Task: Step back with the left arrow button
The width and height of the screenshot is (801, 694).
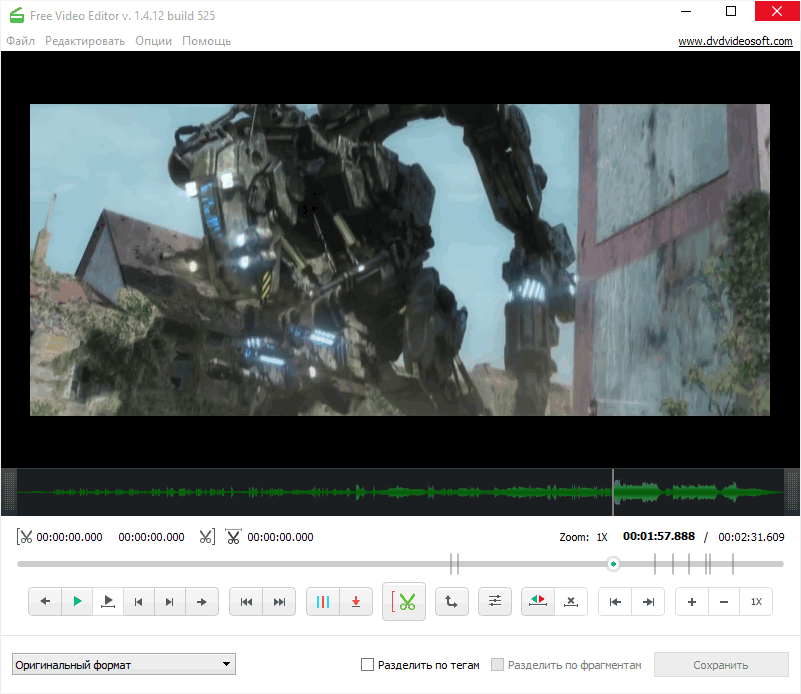Action: click(x=45, y=602)
